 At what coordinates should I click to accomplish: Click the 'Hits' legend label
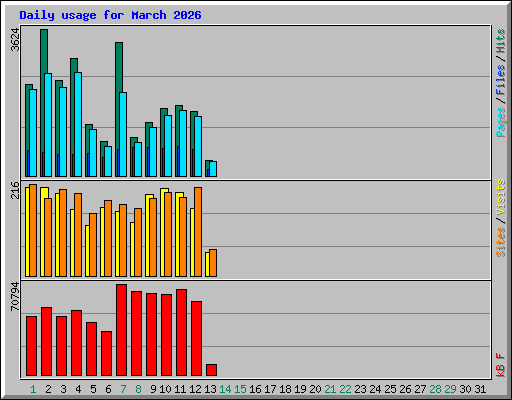500,41
